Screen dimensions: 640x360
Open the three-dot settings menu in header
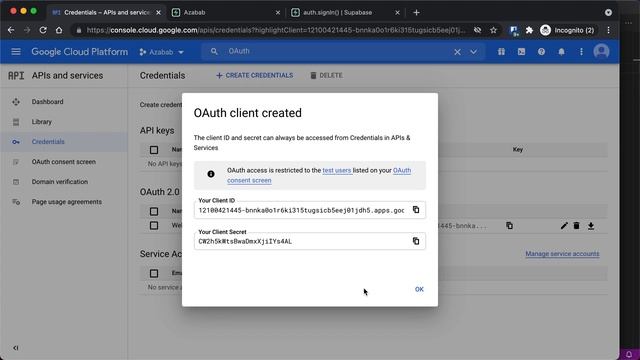581,52
